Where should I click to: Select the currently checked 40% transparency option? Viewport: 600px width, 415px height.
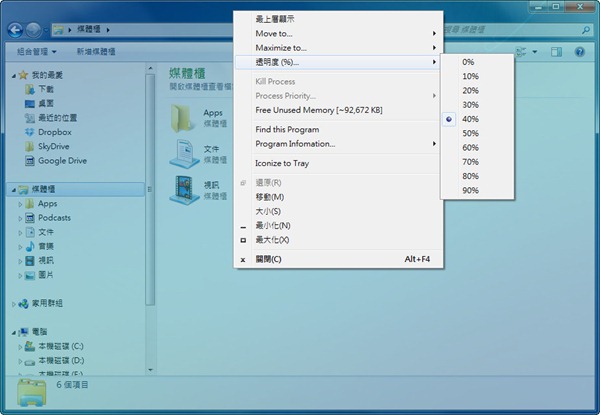[477, 119]
